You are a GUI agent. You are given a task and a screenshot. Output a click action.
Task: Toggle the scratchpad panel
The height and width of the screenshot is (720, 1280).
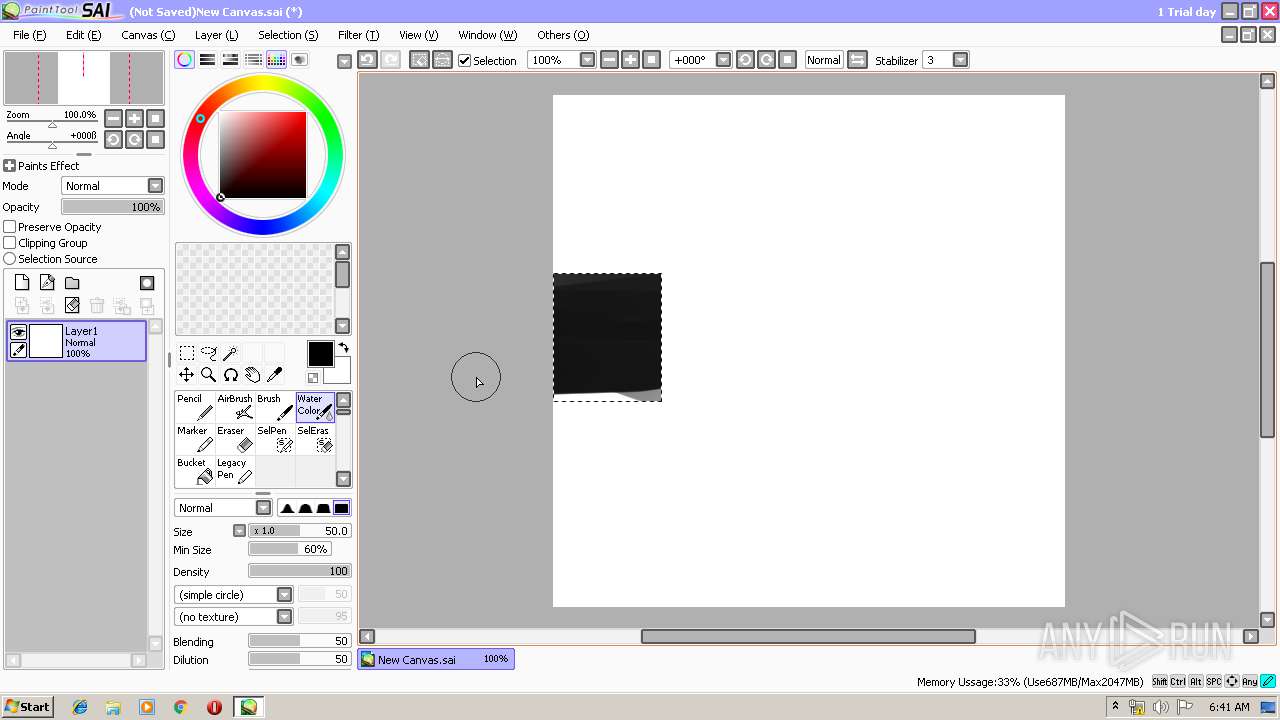pyautogui.click(x=299, y=60)
